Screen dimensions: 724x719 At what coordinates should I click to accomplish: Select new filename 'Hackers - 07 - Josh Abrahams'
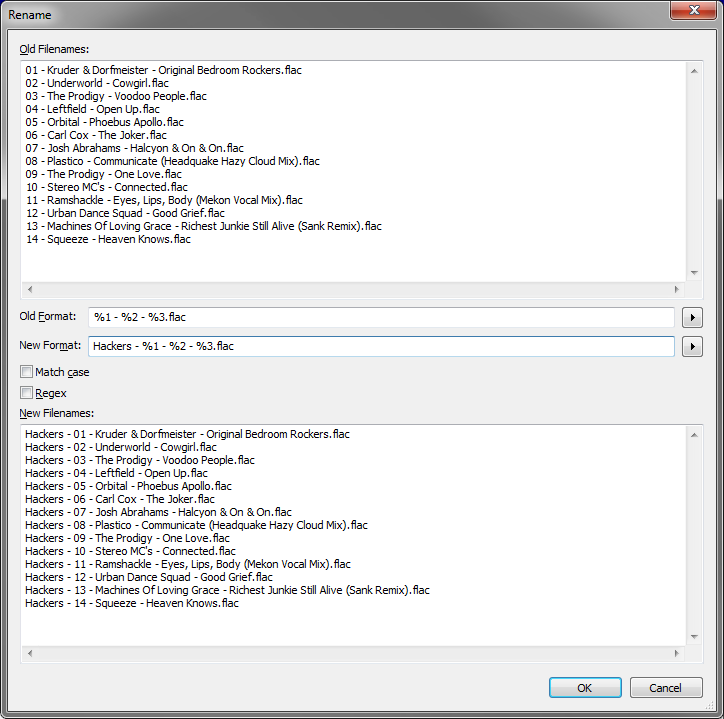point(158,512)
